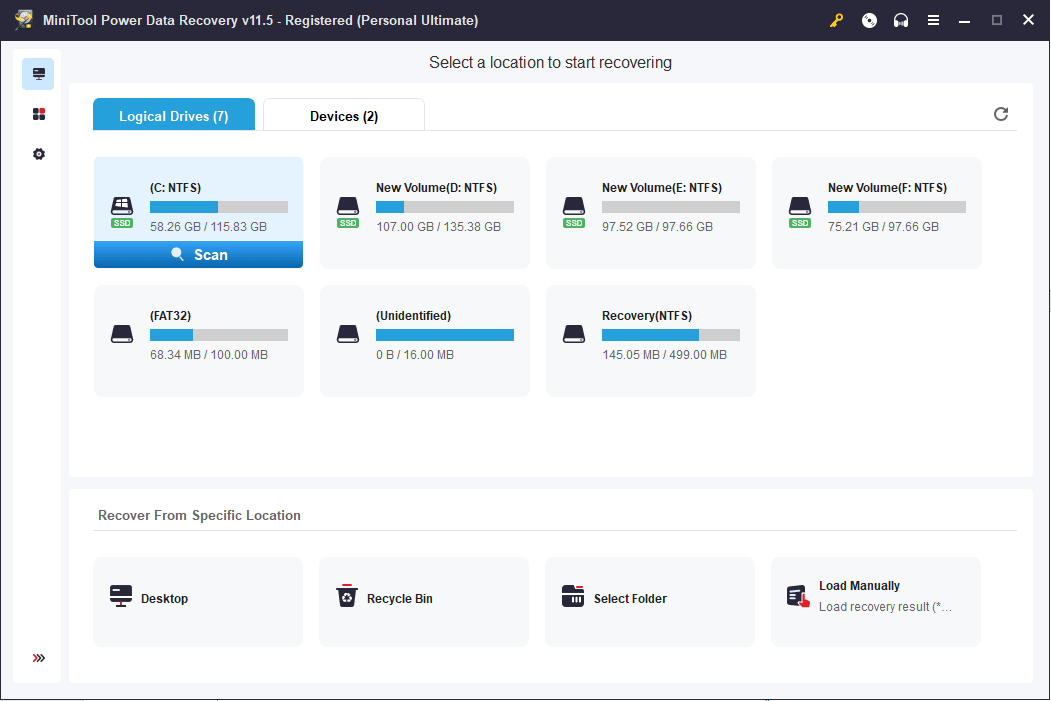The height and width of the screenshot is (701, 1051).
Task: Click the E: drive usage bar
Action: pyautogui.click(x=671, y=207)
